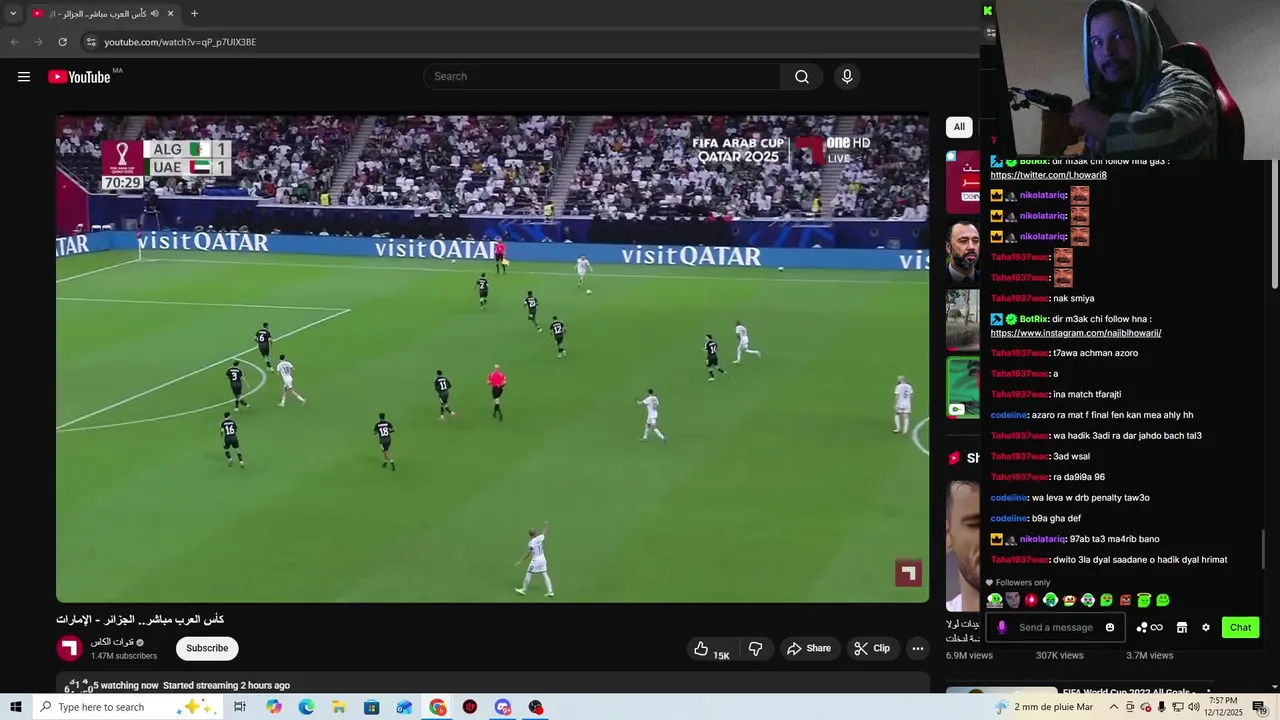Image resolution: width=1280 pixels, height=720 pixels.
Task: Open the chat shop icon
Action: [1181, 628]
